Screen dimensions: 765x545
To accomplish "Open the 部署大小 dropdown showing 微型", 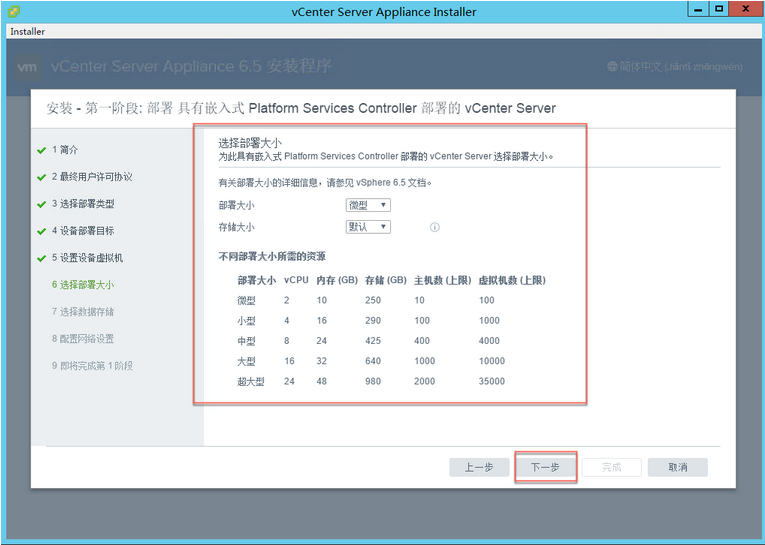I will tap(368, 205).
